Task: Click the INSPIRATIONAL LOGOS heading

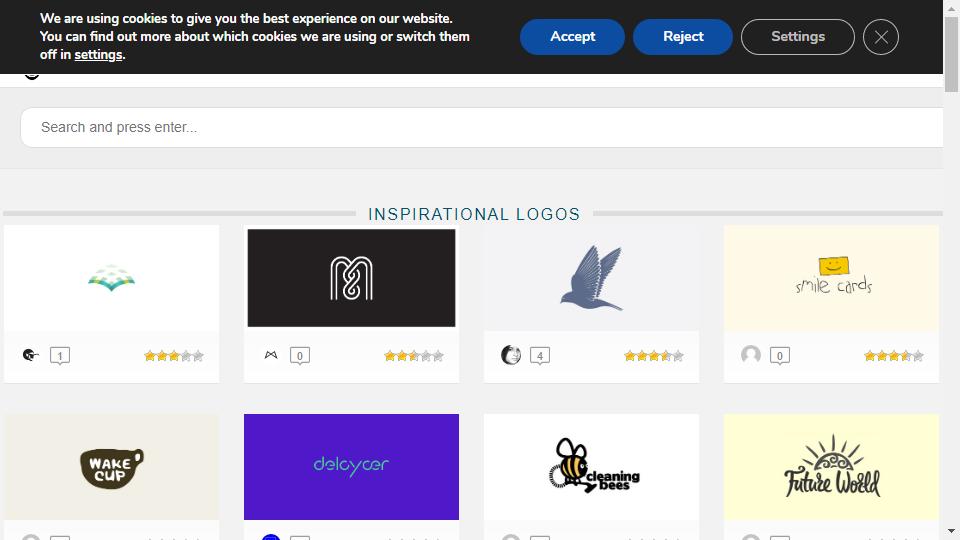Action: [x=474, y=214]
